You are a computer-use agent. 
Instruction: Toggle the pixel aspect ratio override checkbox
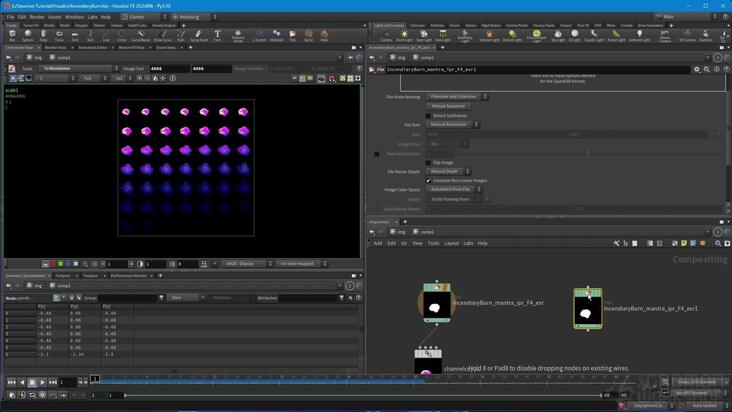[x=377, y=154]
